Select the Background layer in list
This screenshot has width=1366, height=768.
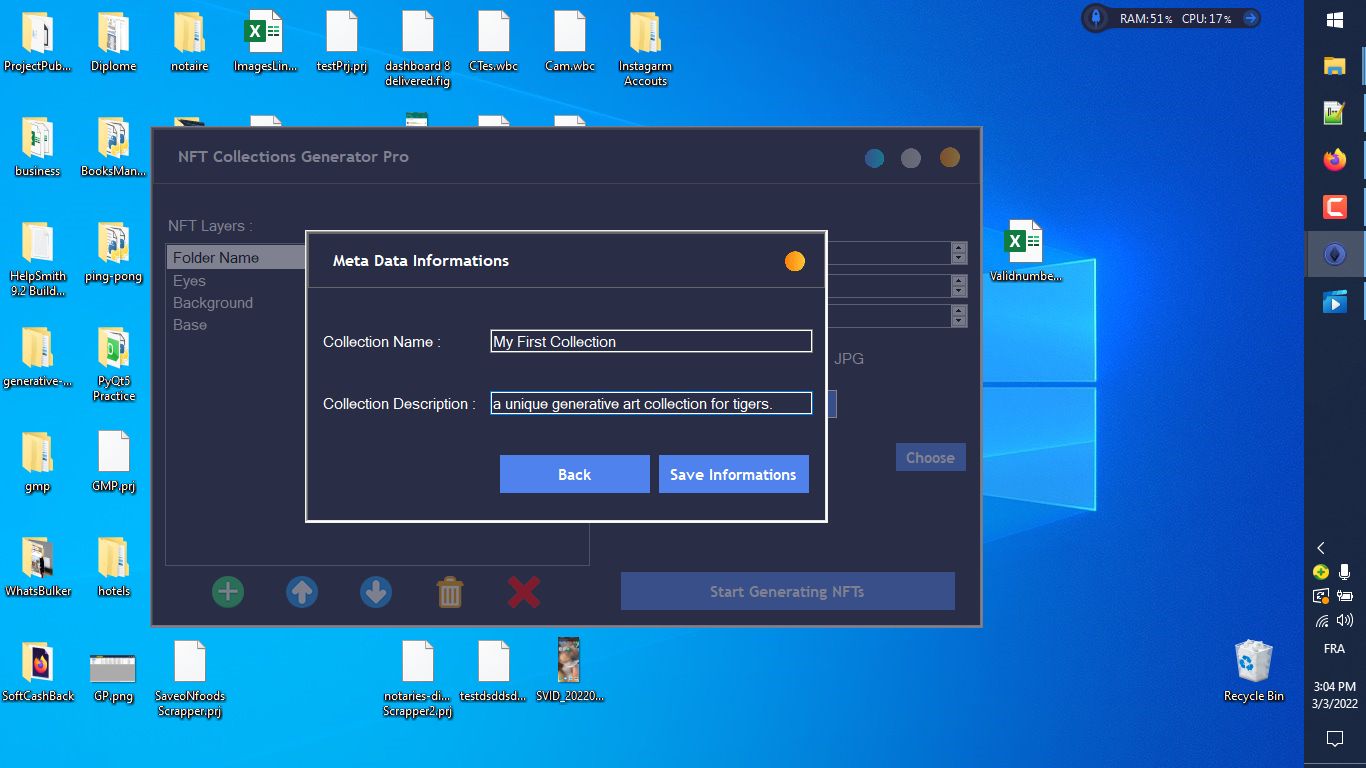pyautogui.click(x=213, y=303)
